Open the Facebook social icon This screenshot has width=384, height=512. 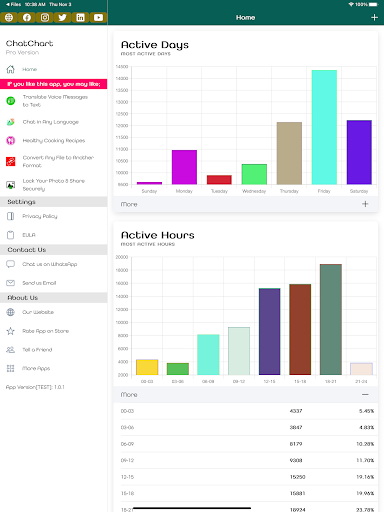(27, 18)
